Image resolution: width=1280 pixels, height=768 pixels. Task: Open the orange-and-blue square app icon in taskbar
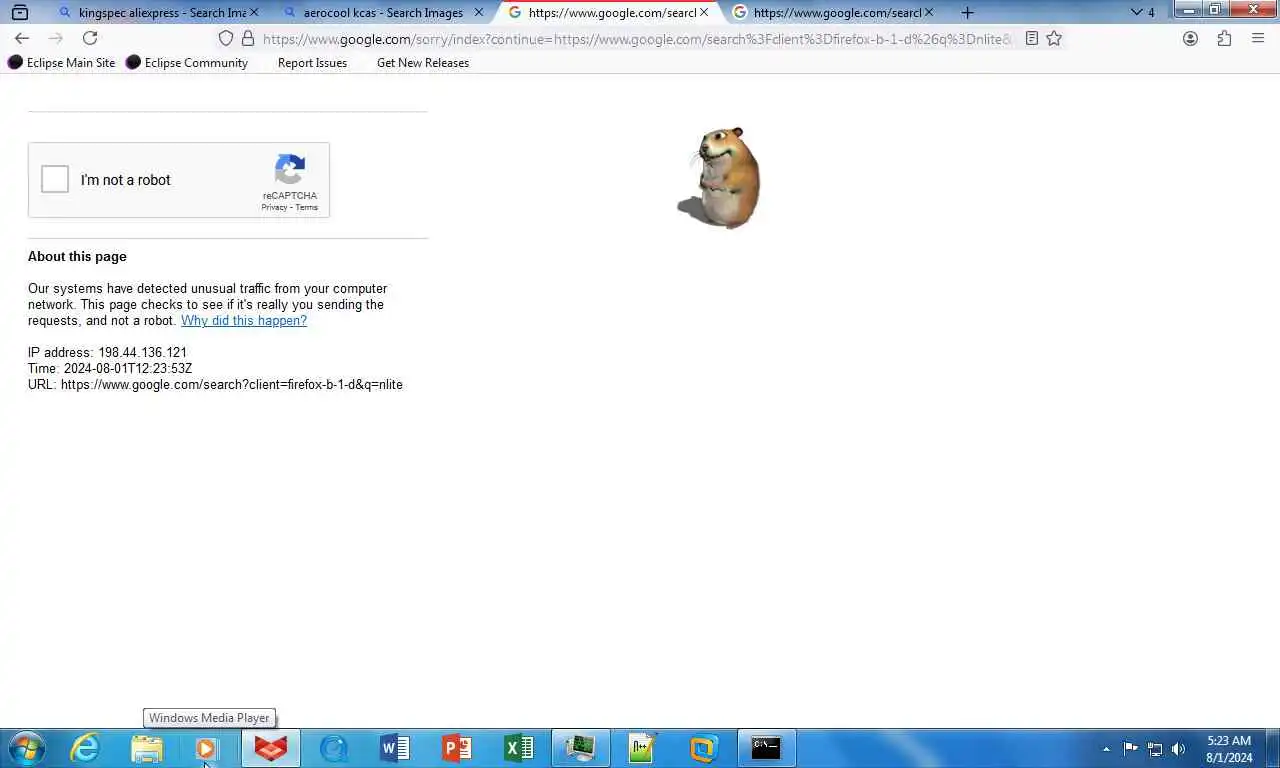pos(704,748)
